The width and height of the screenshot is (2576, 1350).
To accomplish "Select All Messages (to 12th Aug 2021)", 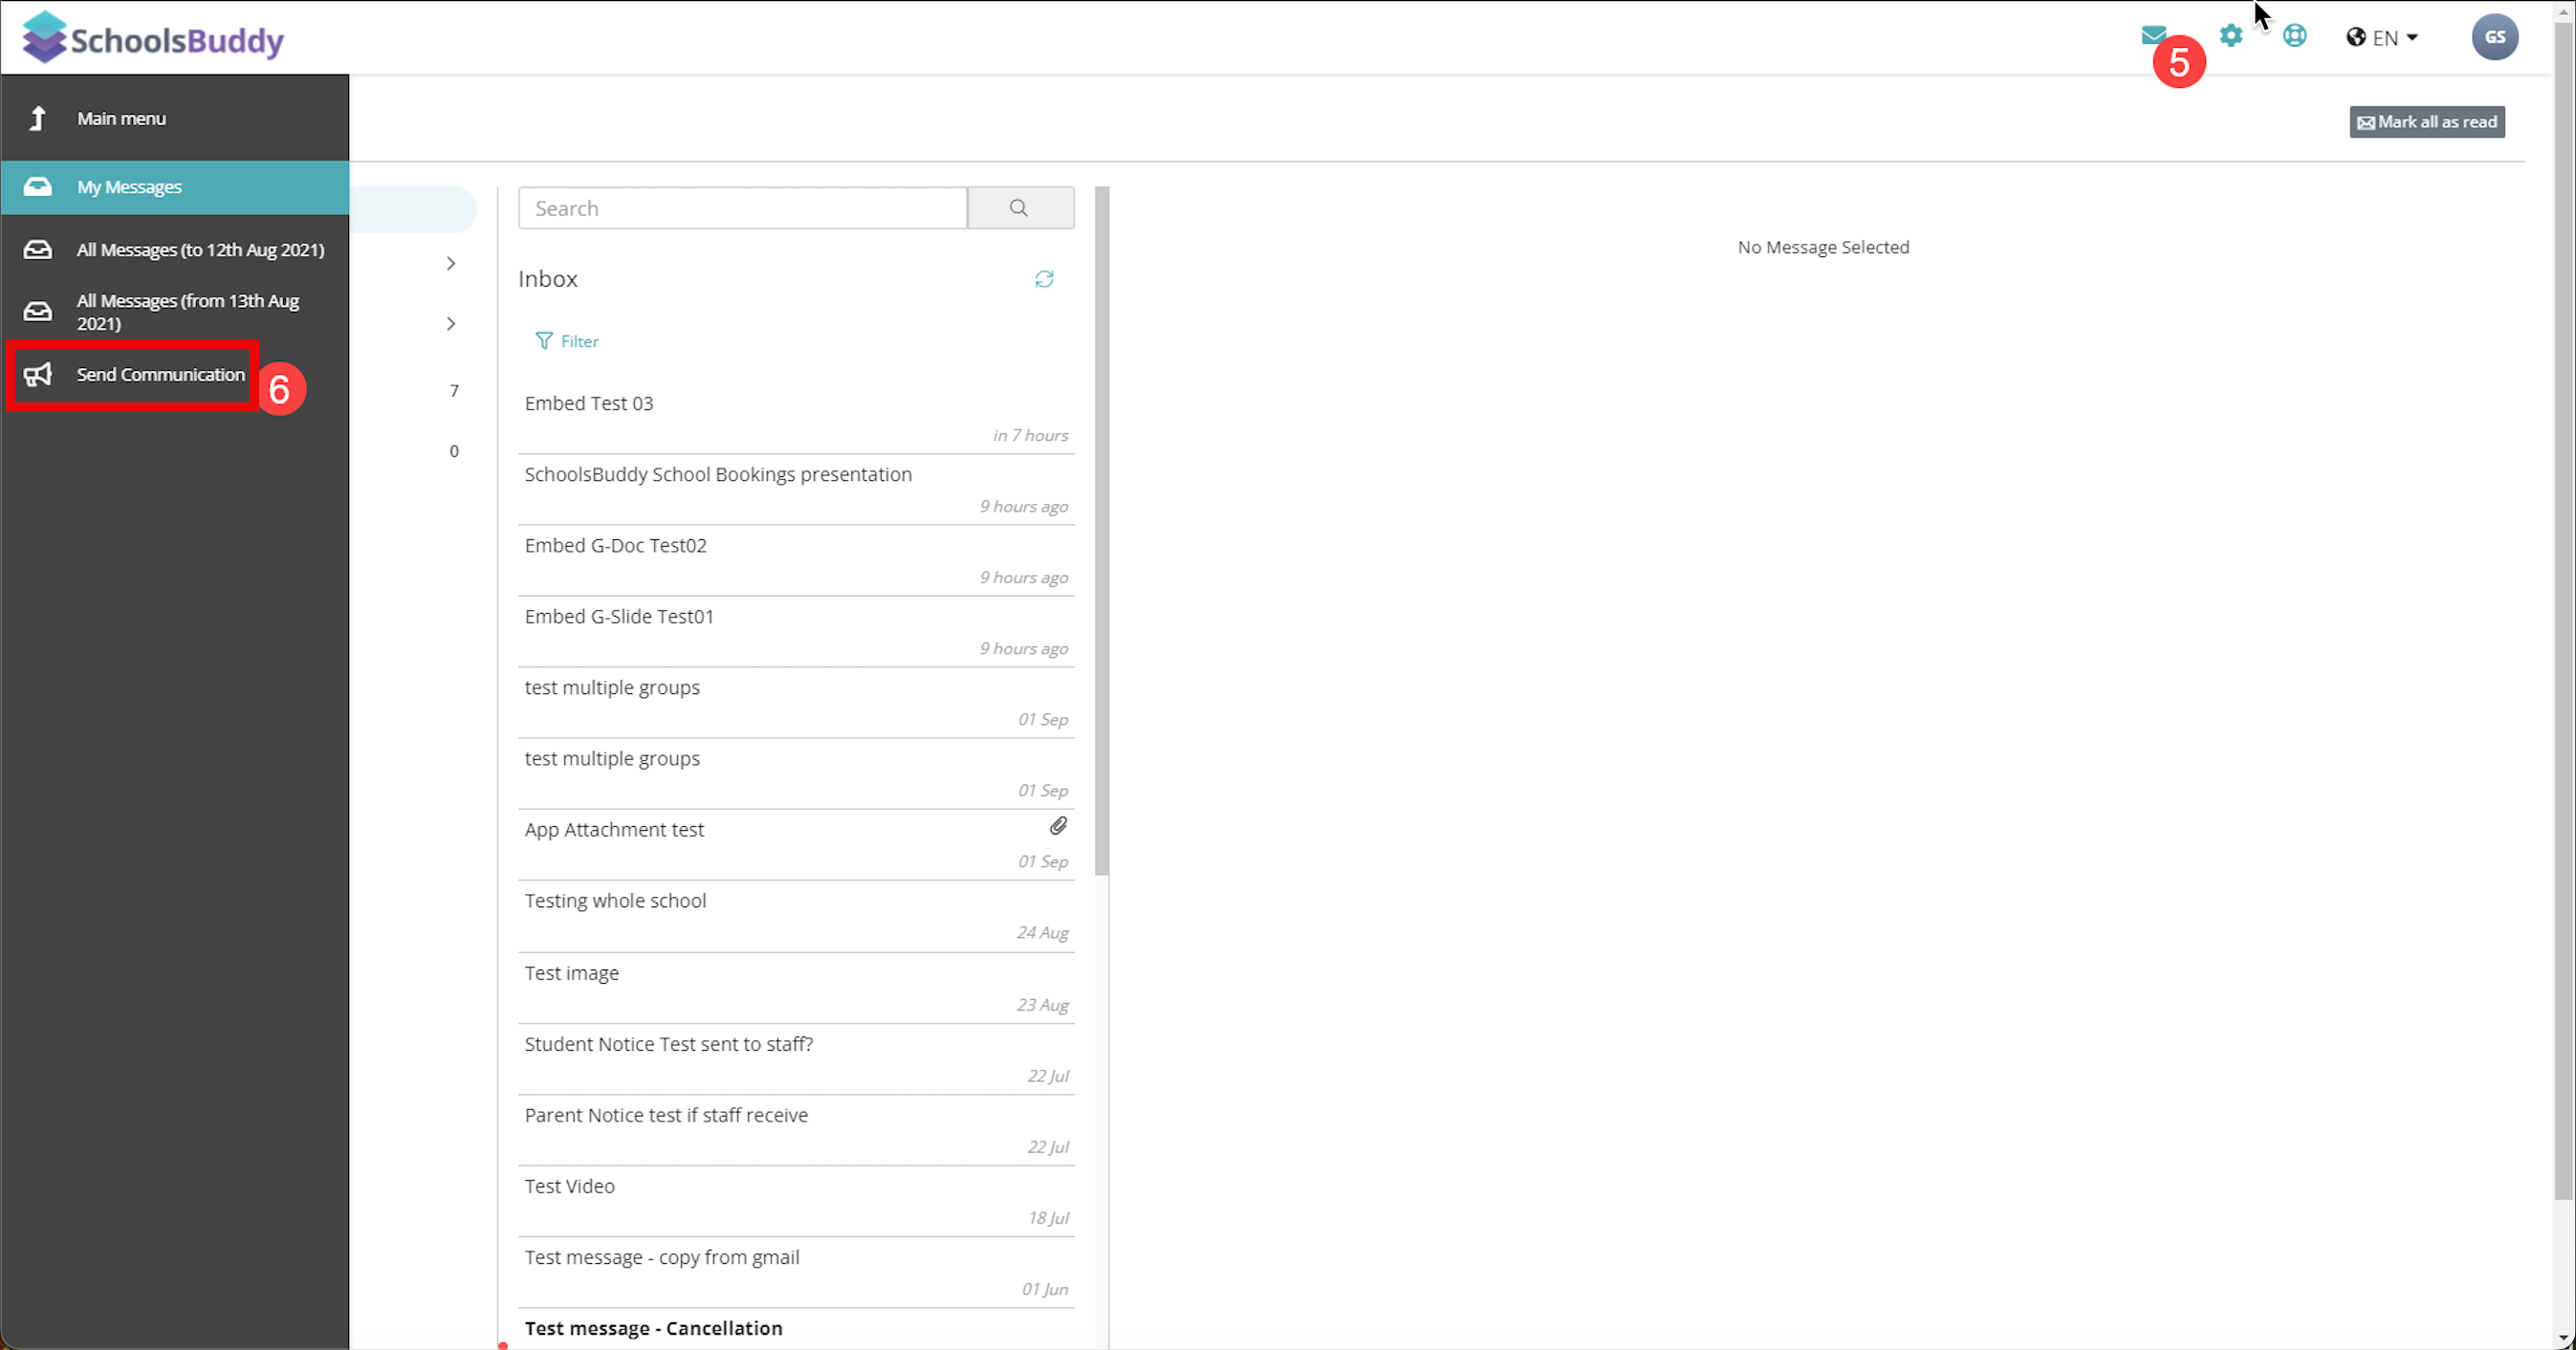I will [x=199, y=250].
